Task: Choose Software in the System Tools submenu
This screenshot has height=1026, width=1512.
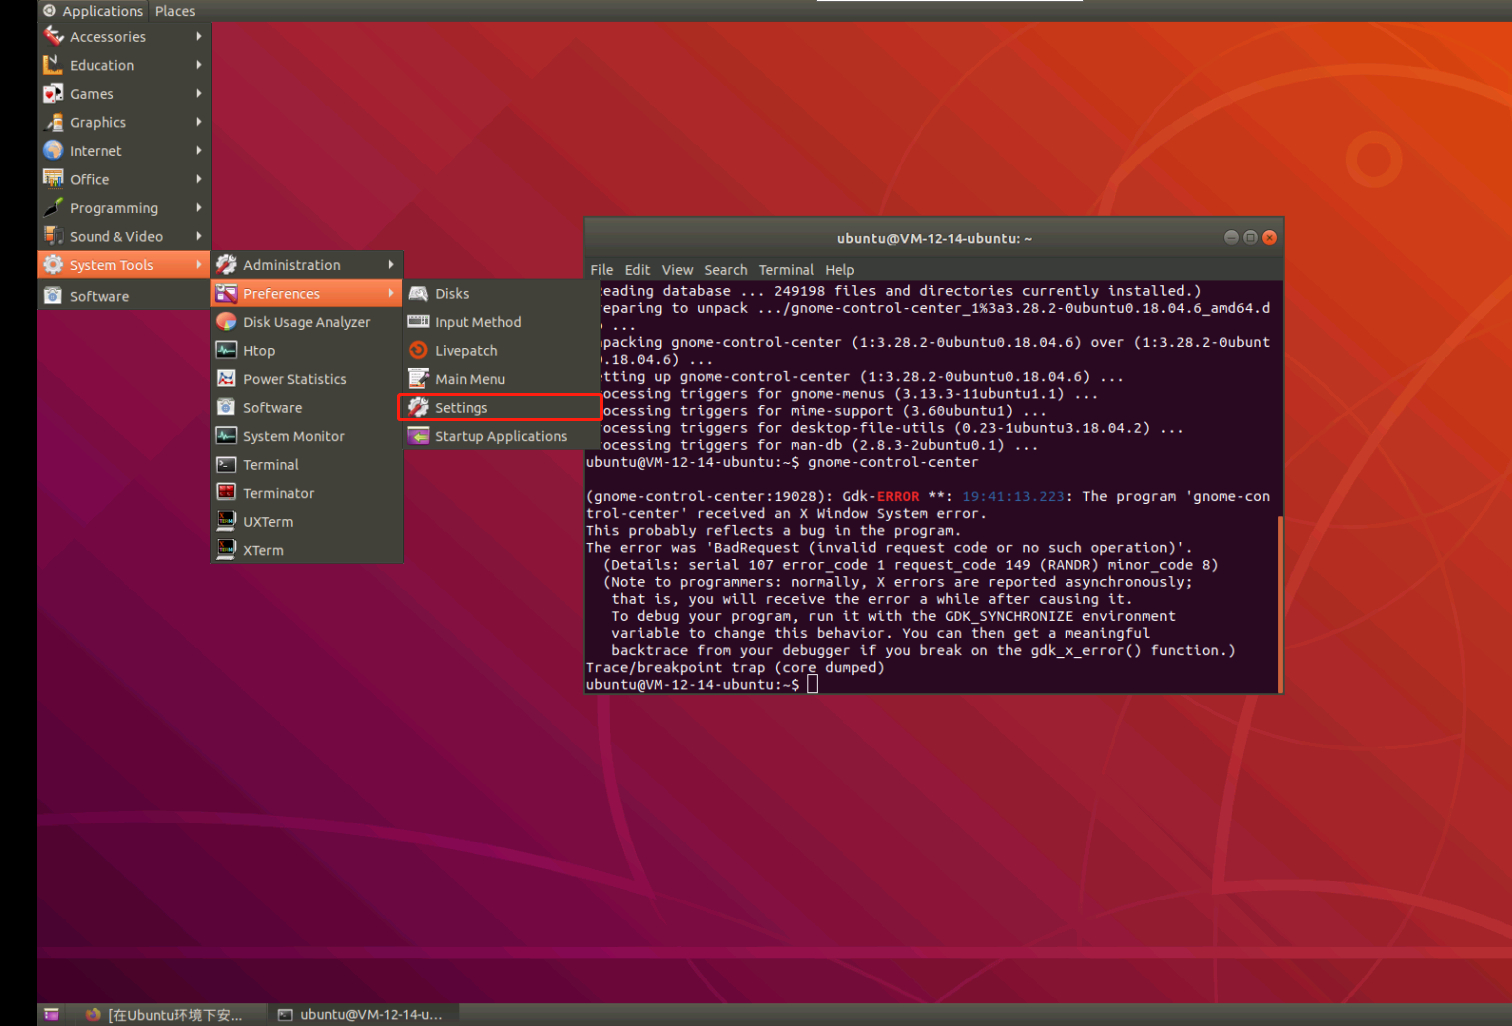Action: 307,407
